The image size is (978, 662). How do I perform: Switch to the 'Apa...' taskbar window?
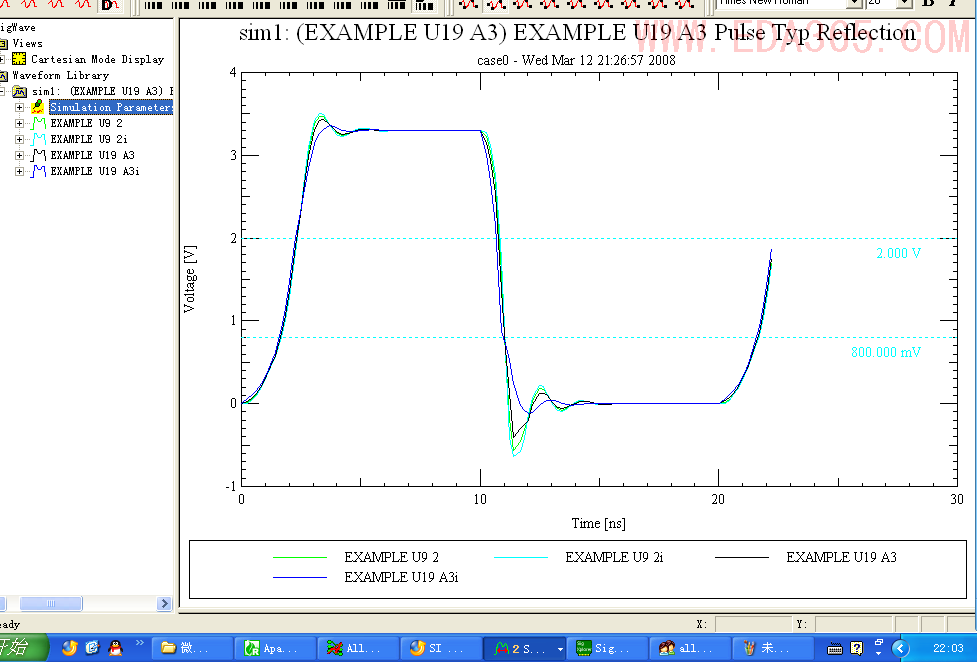[x=274, y=648]
